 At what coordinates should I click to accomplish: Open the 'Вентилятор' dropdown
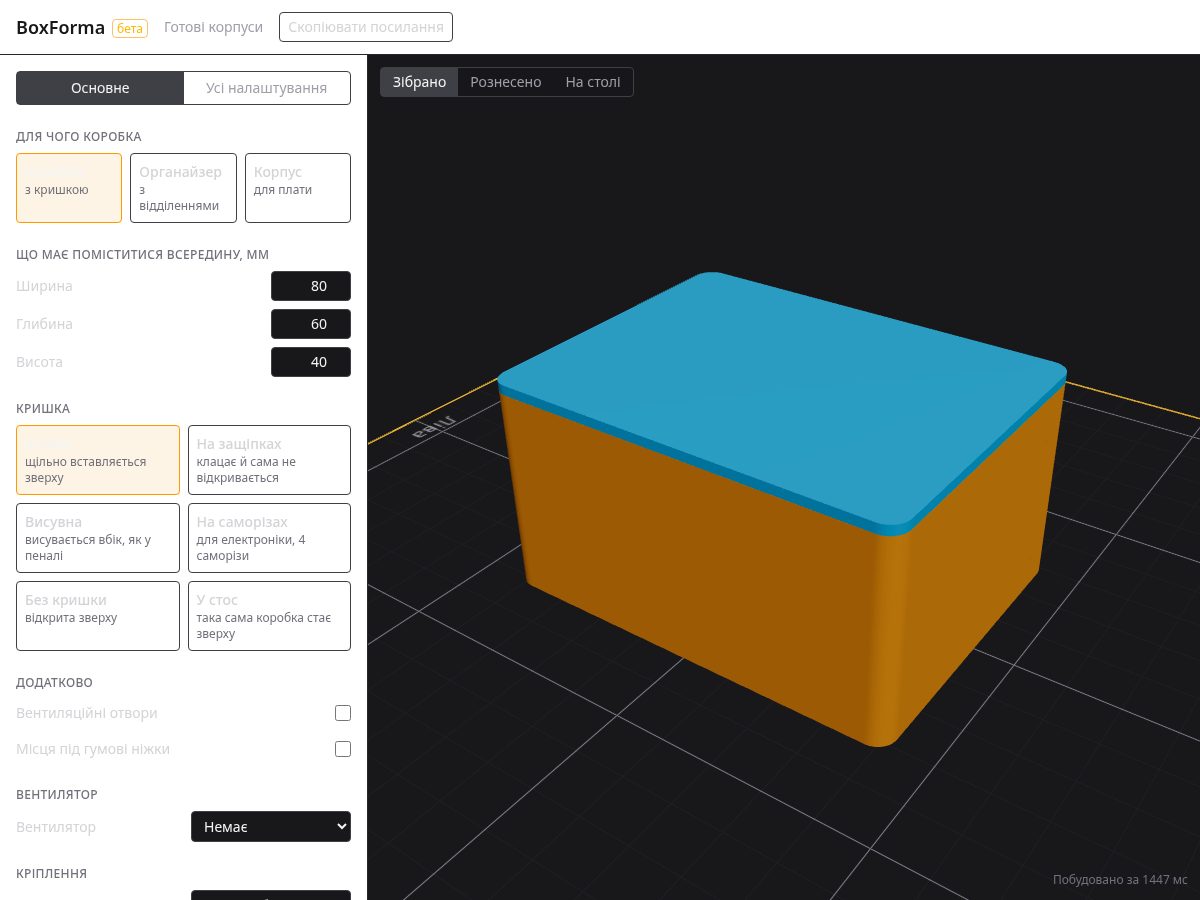click(x=271, y=827)
